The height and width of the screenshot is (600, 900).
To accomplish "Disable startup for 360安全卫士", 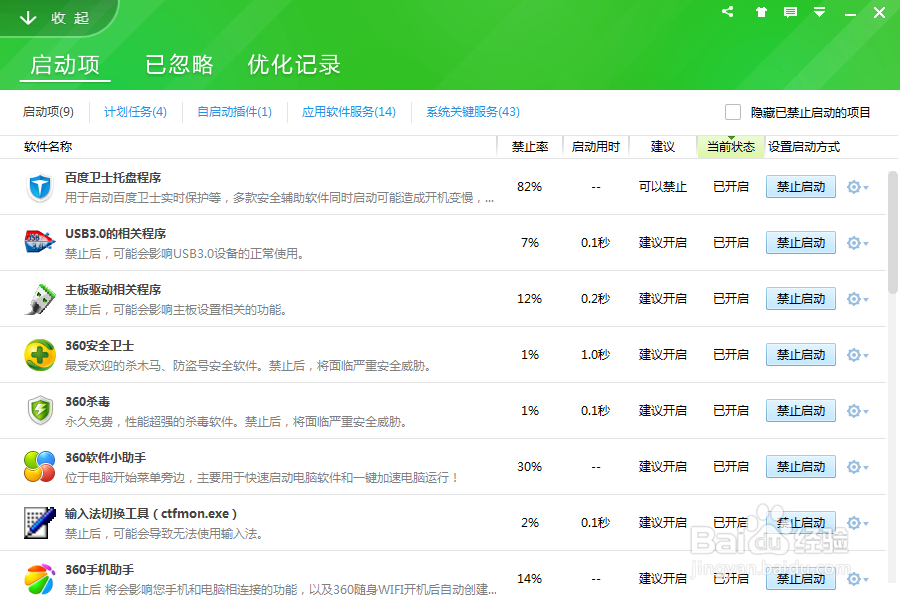I will coord(801,355).
